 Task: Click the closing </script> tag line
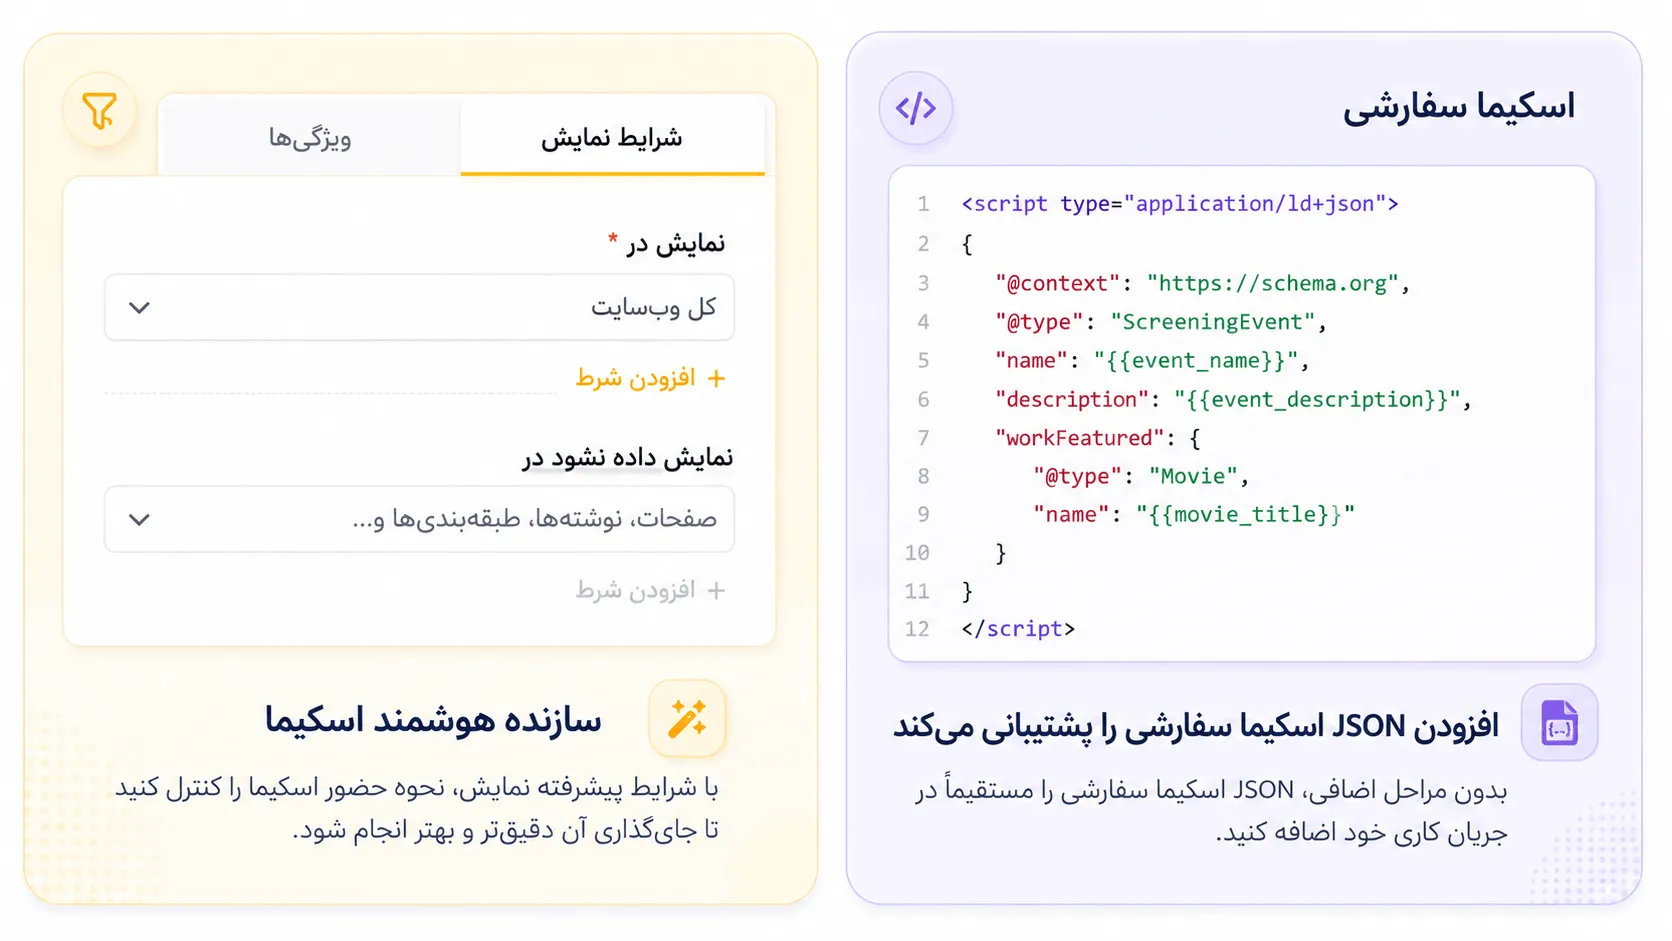(x=1018, y=628)
